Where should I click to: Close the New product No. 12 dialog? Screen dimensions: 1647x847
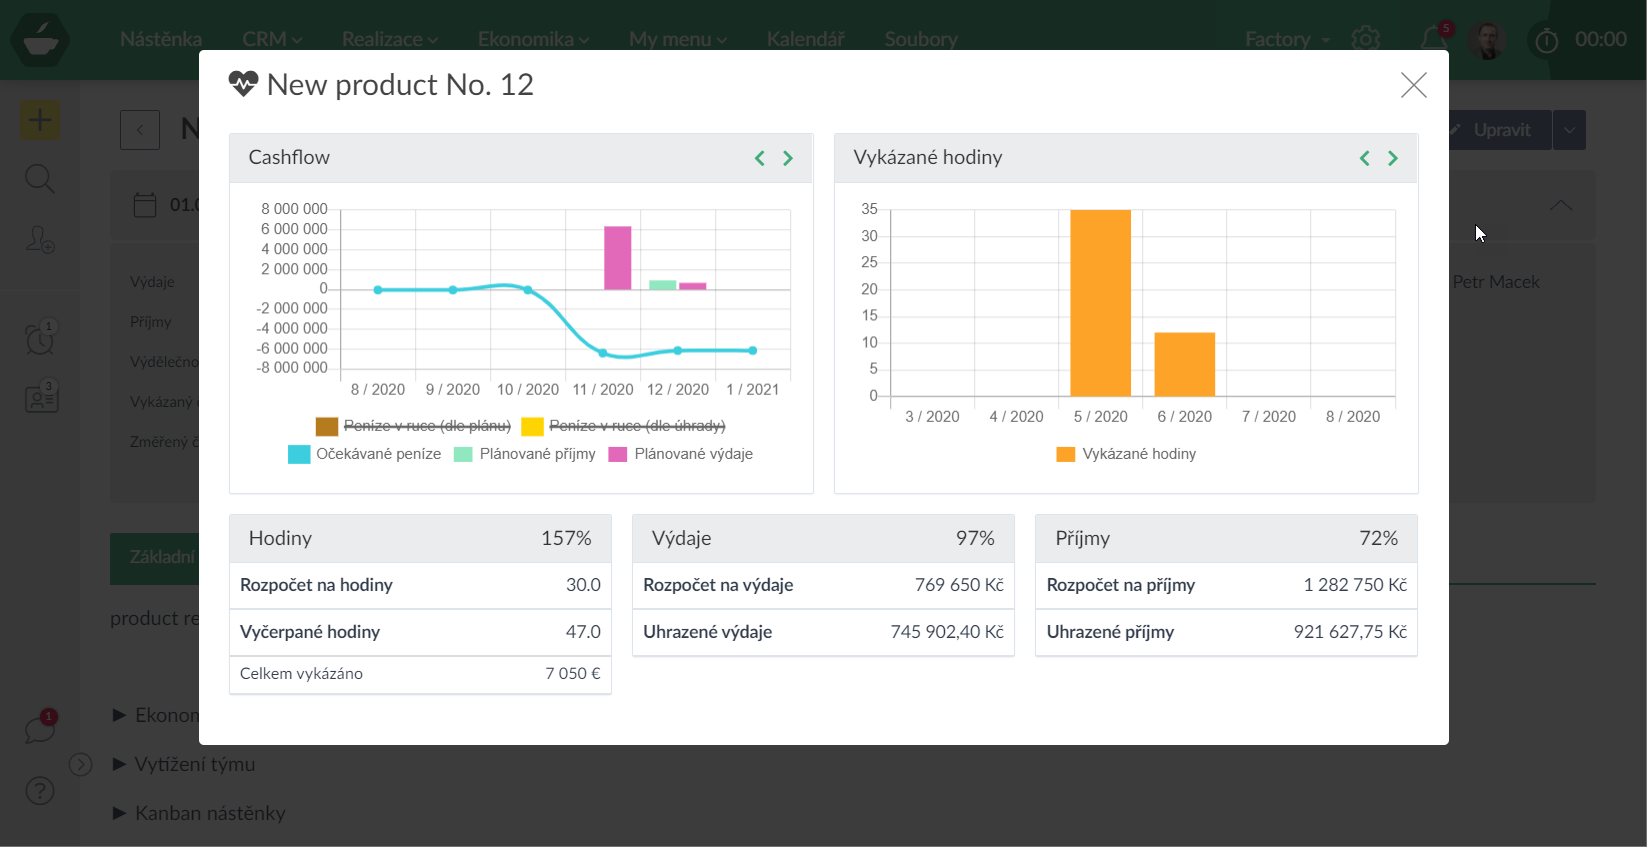coord(1413,85)
